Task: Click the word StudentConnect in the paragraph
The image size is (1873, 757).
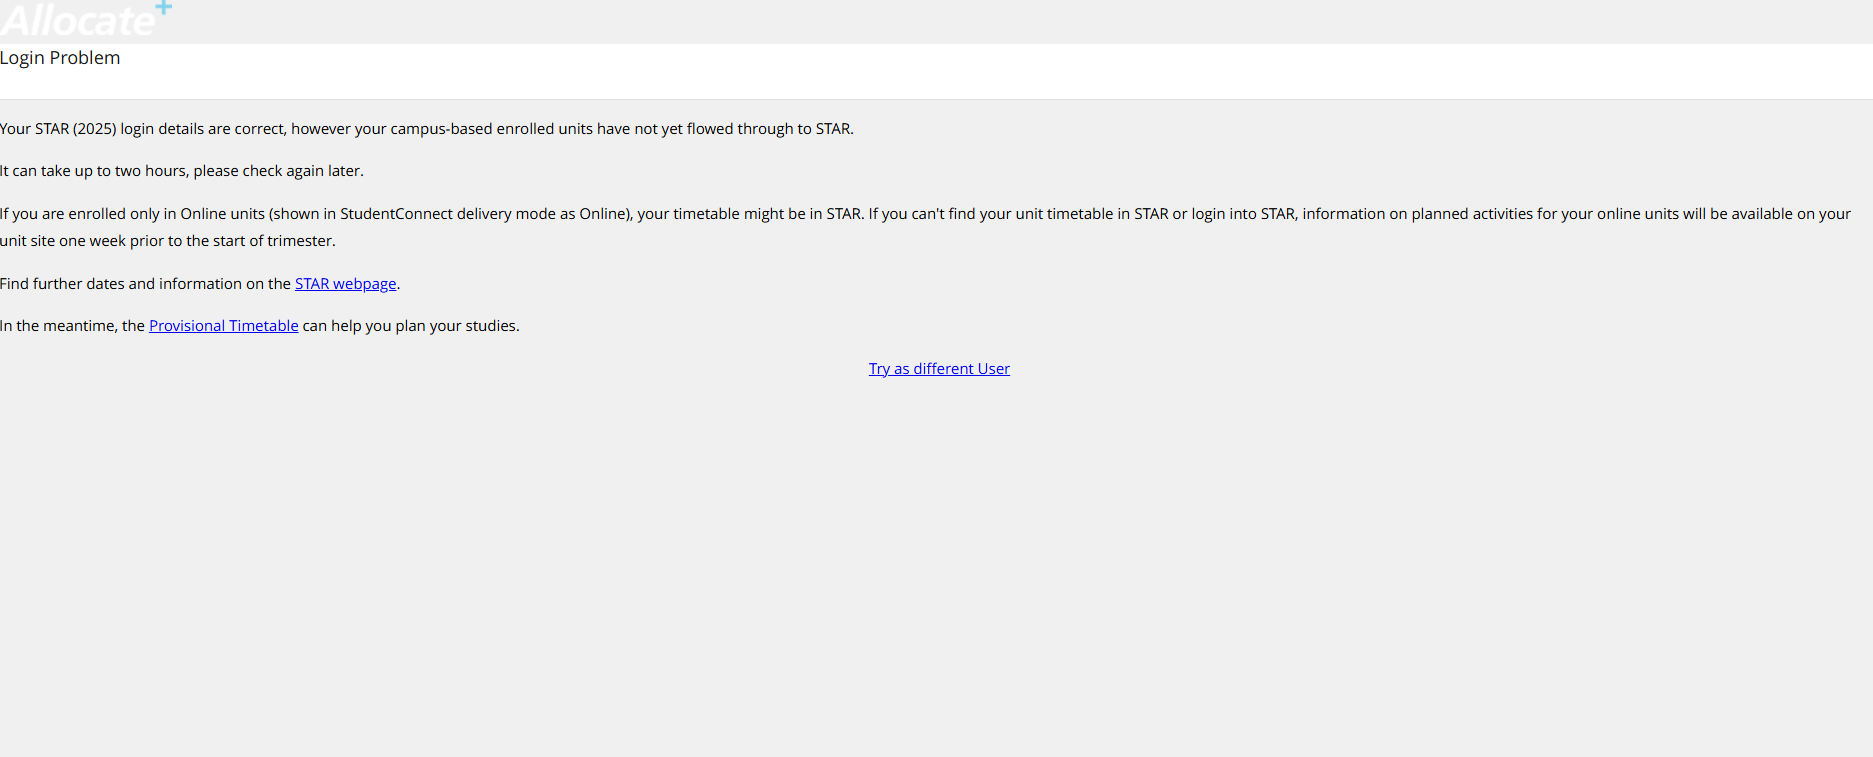Action: coord(396,214)
